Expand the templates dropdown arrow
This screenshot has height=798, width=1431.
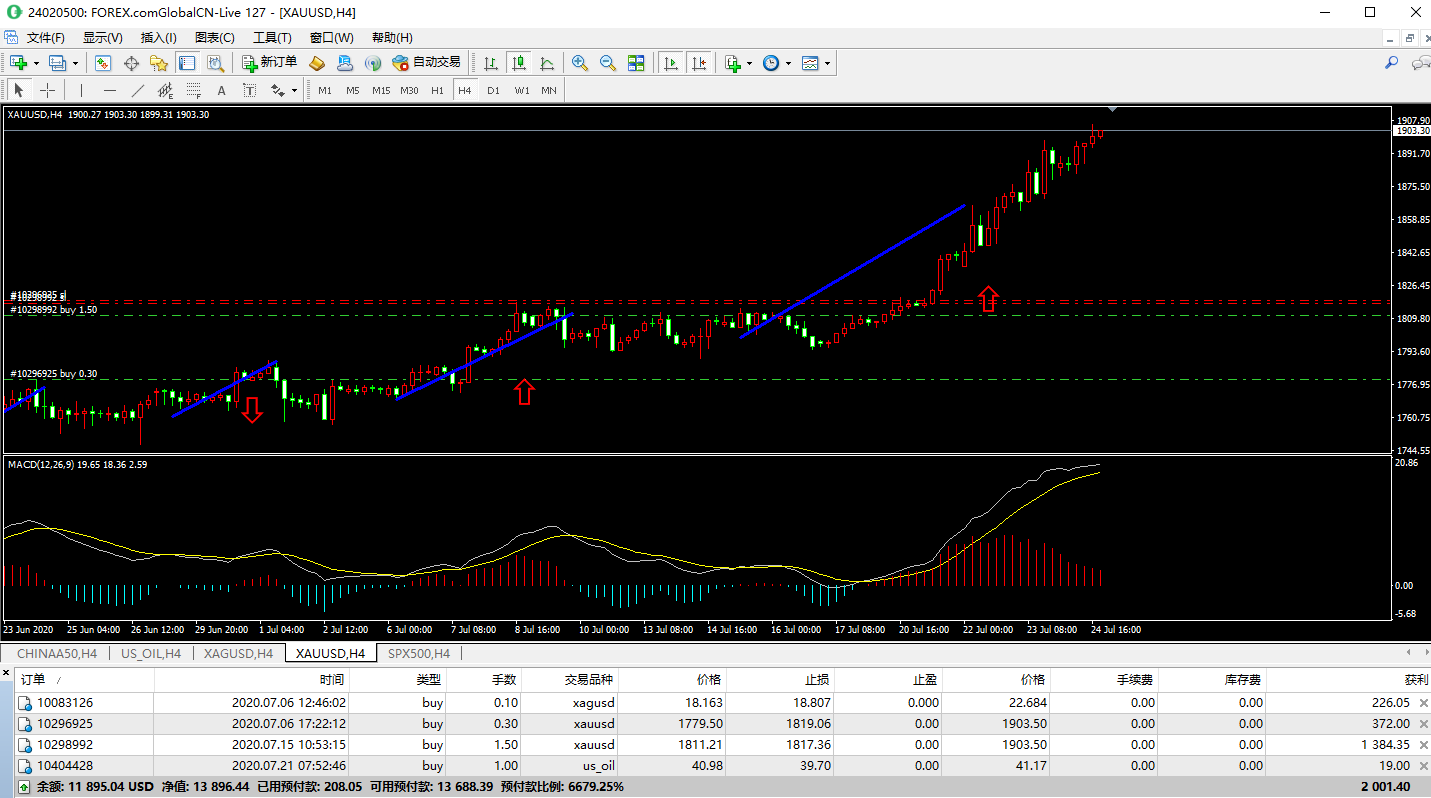pyautogui.click(x=827, y=63)
